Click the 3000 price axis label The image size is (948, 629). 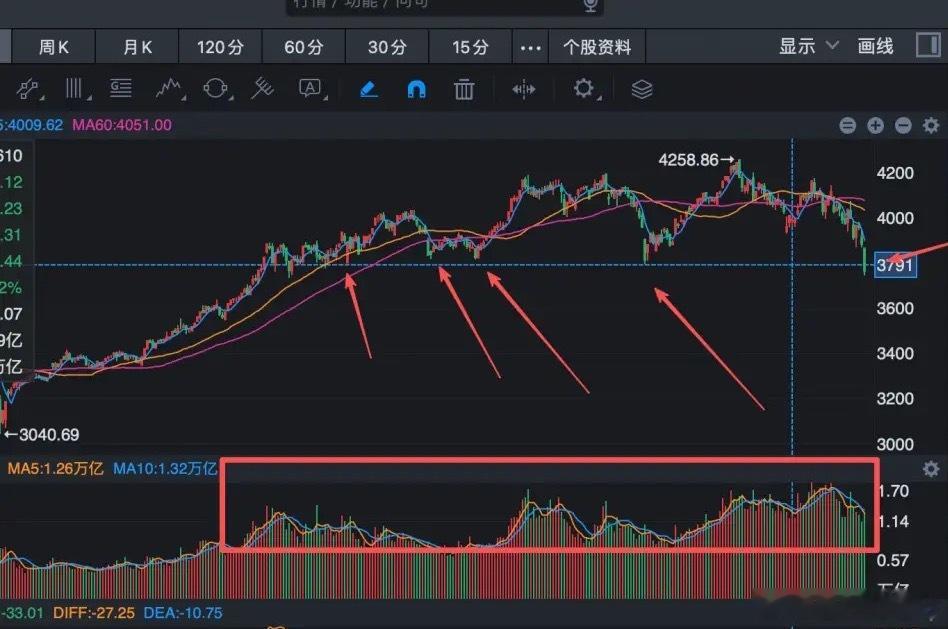point(895,445)
